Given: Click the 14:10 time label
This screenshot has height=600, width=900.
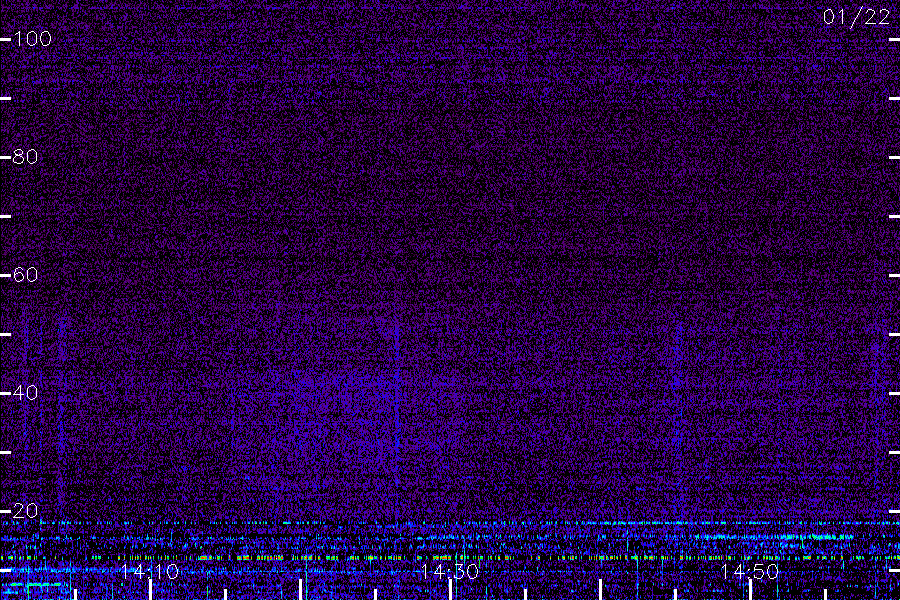Looking at the screenshot, I should (150, 572).
